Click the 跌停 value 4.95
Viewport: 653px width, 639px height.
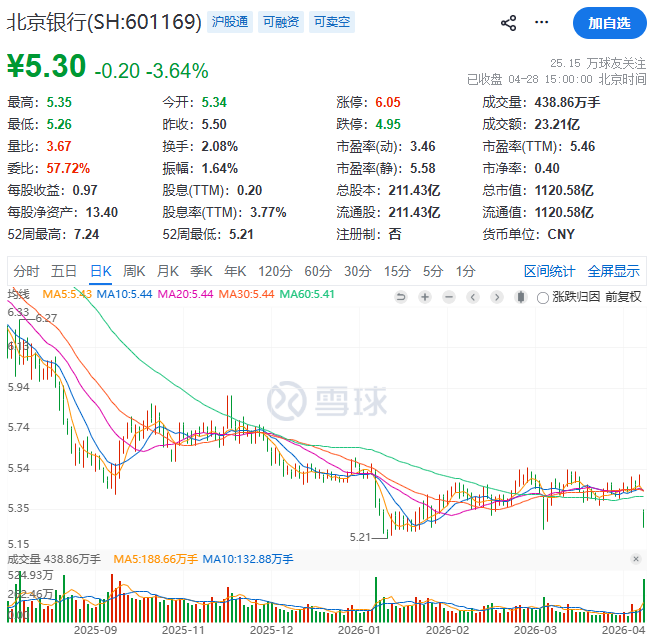[x=388, y=125]
